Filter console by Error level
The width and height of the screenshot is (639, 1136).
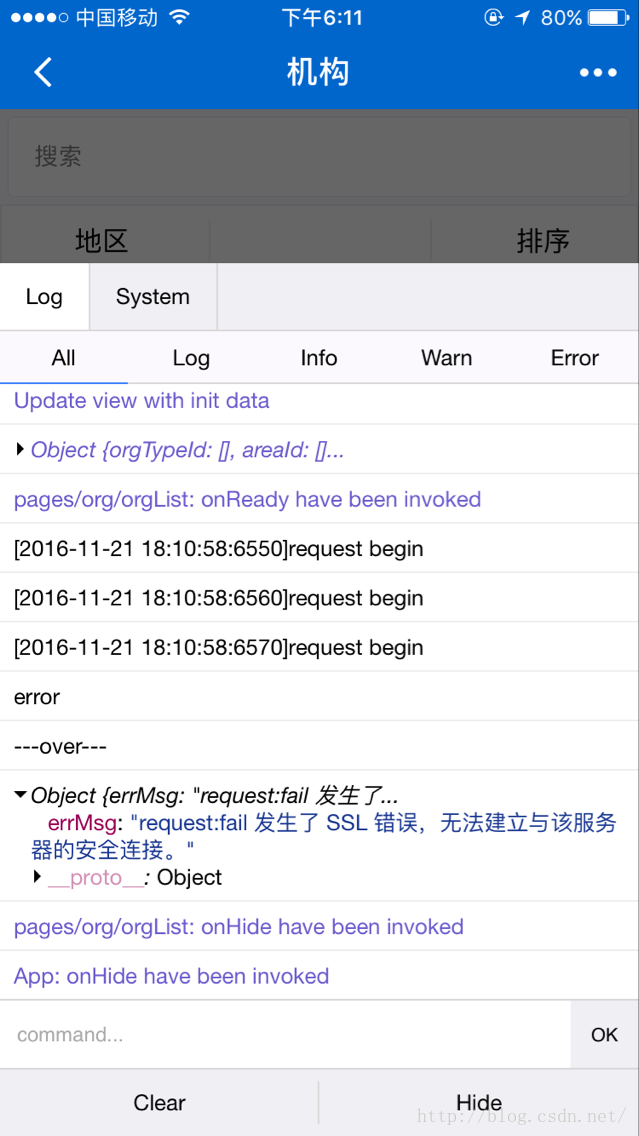(574, 358)
